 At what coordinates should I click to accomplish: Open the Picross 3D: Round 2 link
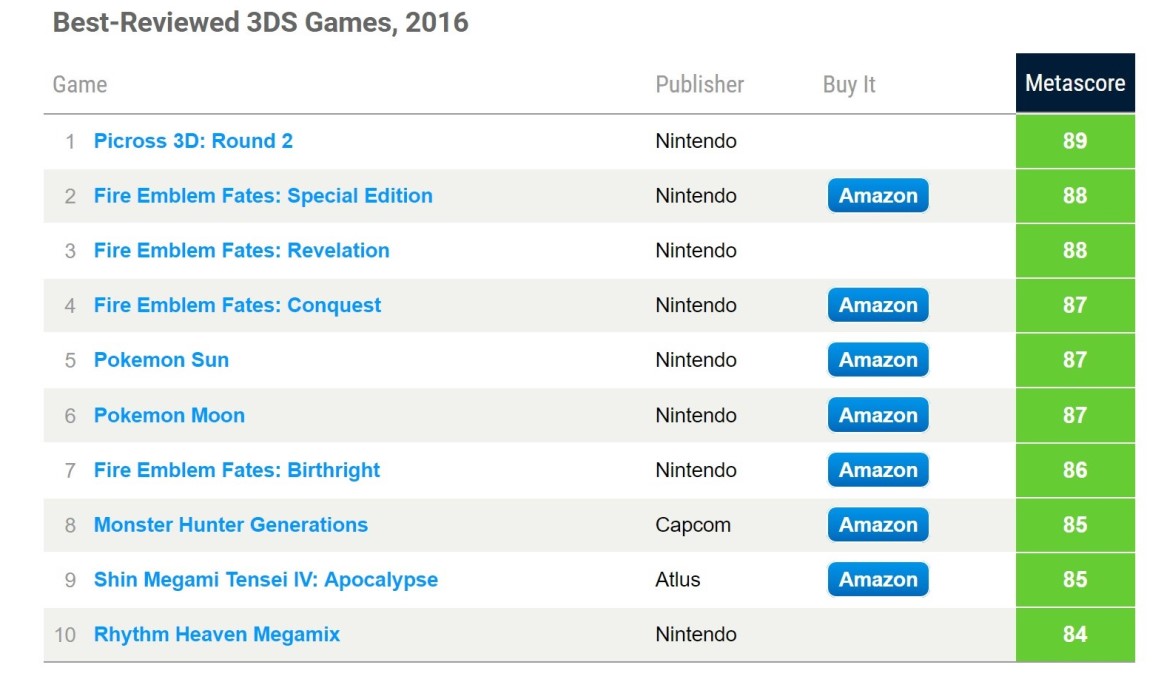193,141
